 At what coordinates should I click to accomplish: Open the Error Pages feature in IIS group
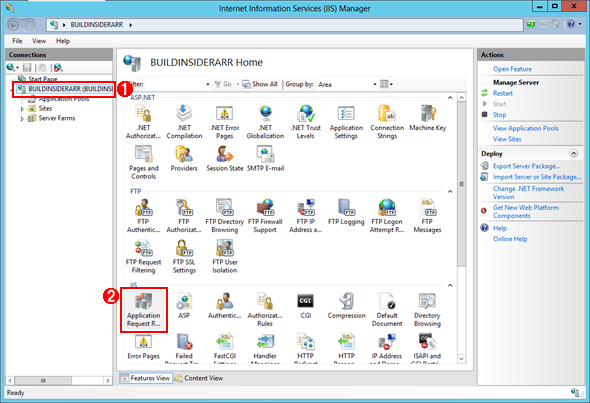(143, 346)
